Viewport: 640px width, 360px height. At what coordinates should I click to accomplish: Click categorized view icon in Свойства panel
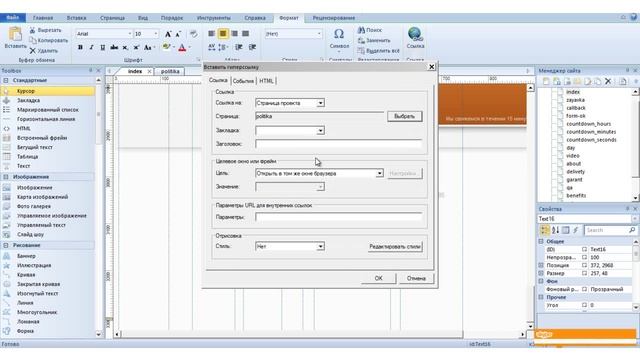(545, 230)
